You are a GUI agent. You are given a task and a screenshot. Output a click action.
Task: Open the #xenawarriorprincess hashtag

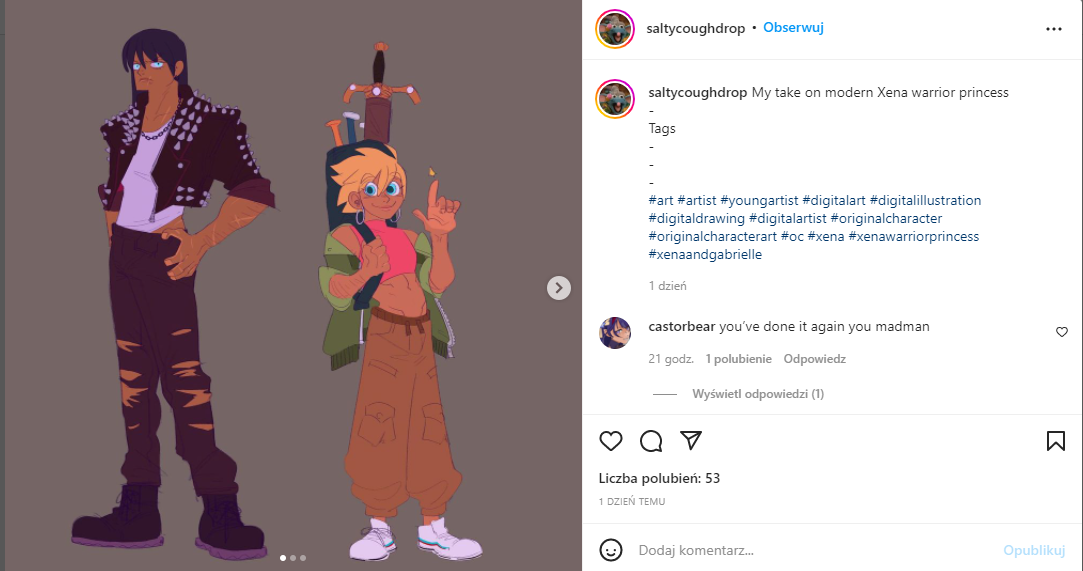click(913, 236)
